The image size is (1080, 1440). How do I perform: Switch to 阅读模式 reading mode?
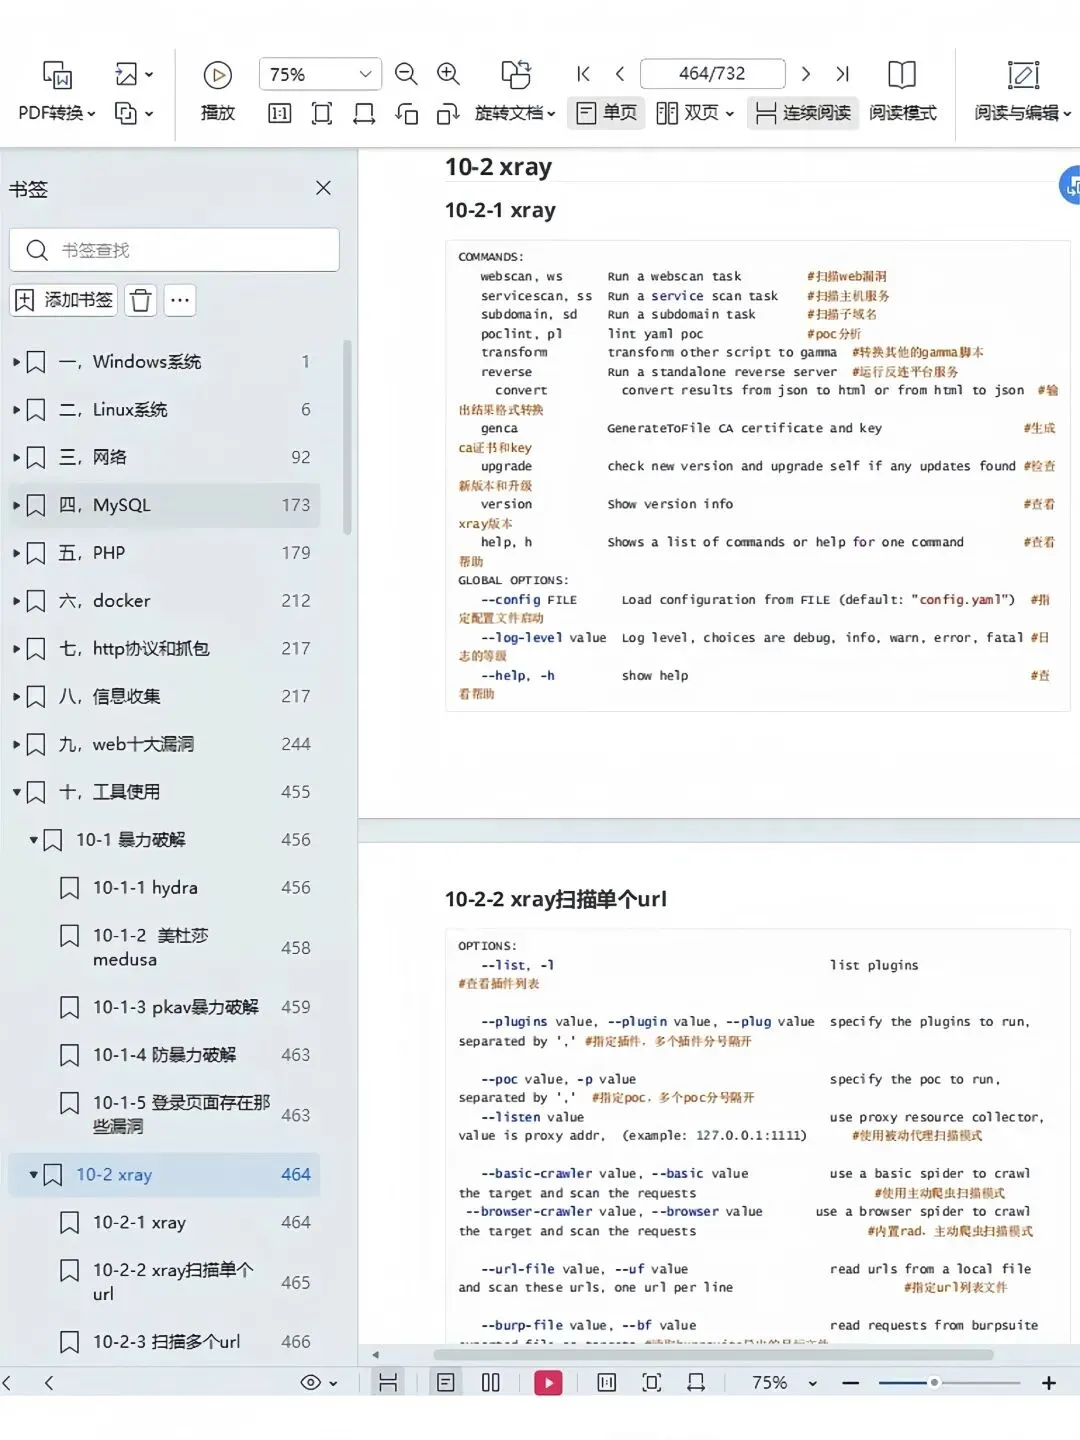point(902,91)
